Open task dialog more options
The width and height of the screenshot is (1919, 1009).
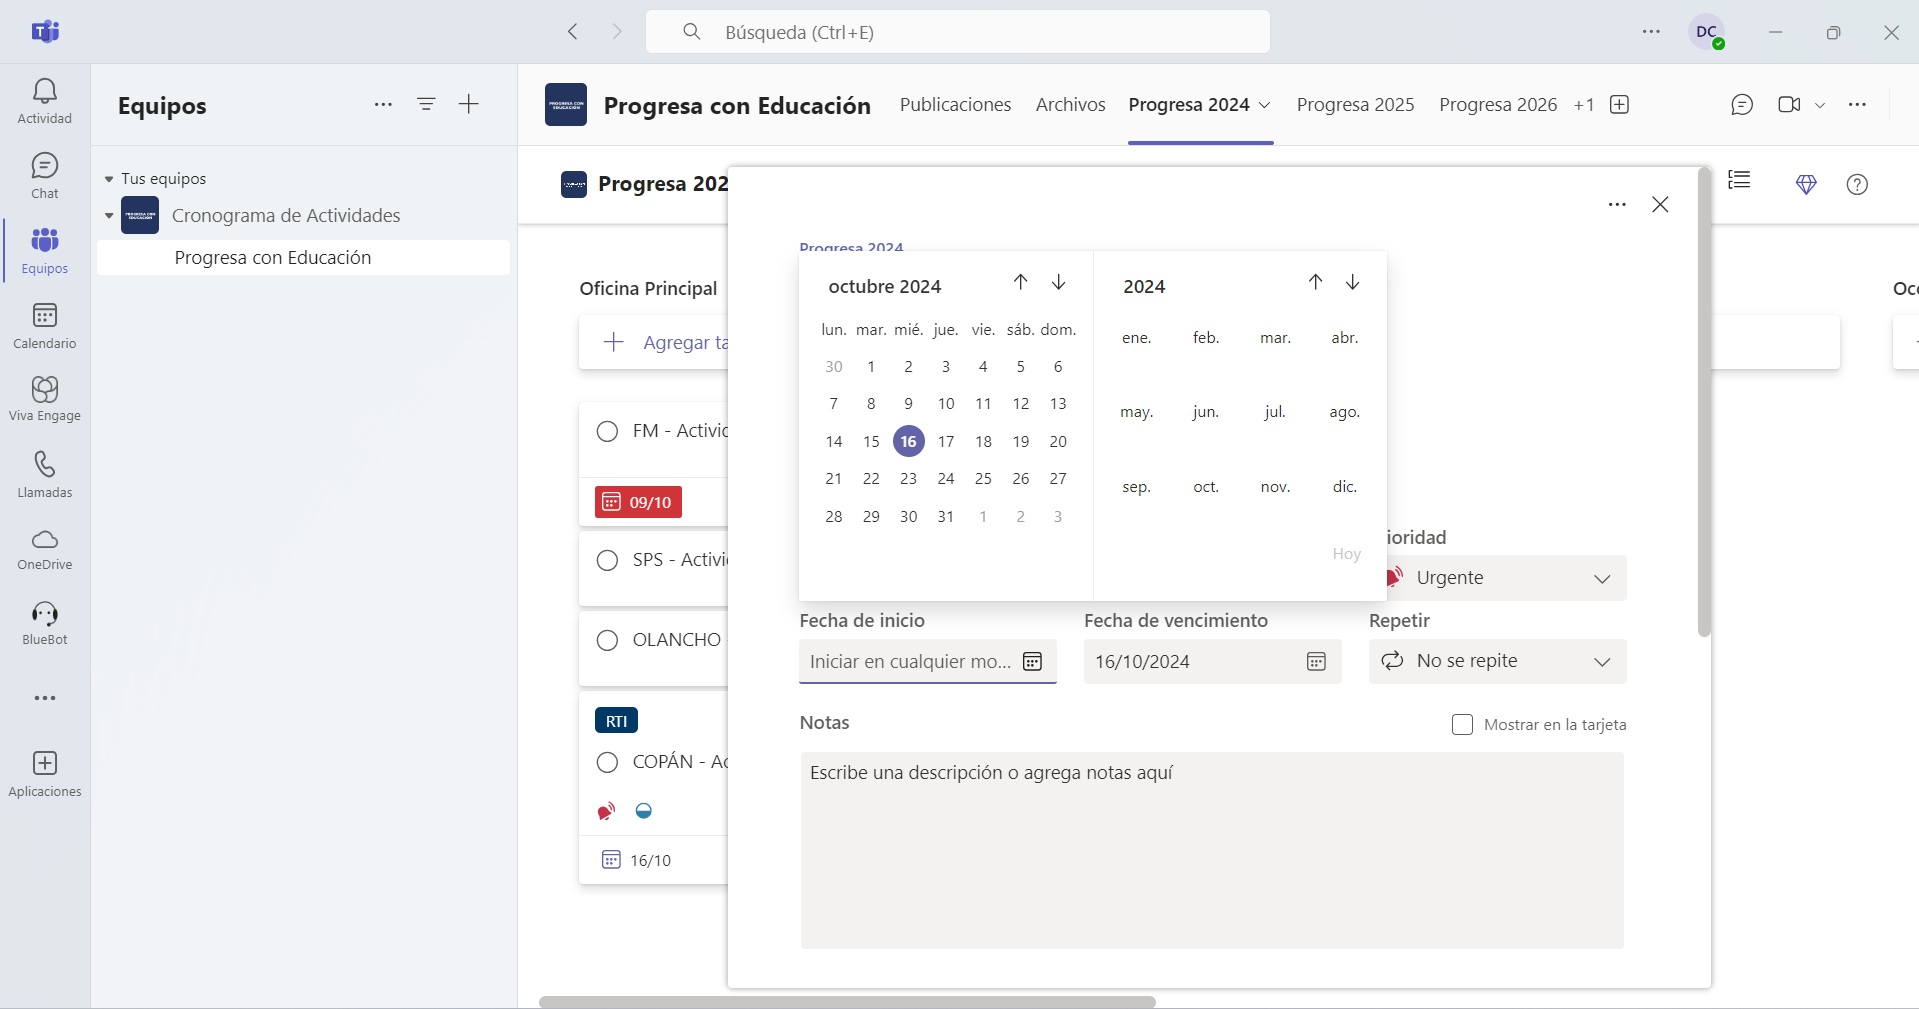tap(1617, 204)
